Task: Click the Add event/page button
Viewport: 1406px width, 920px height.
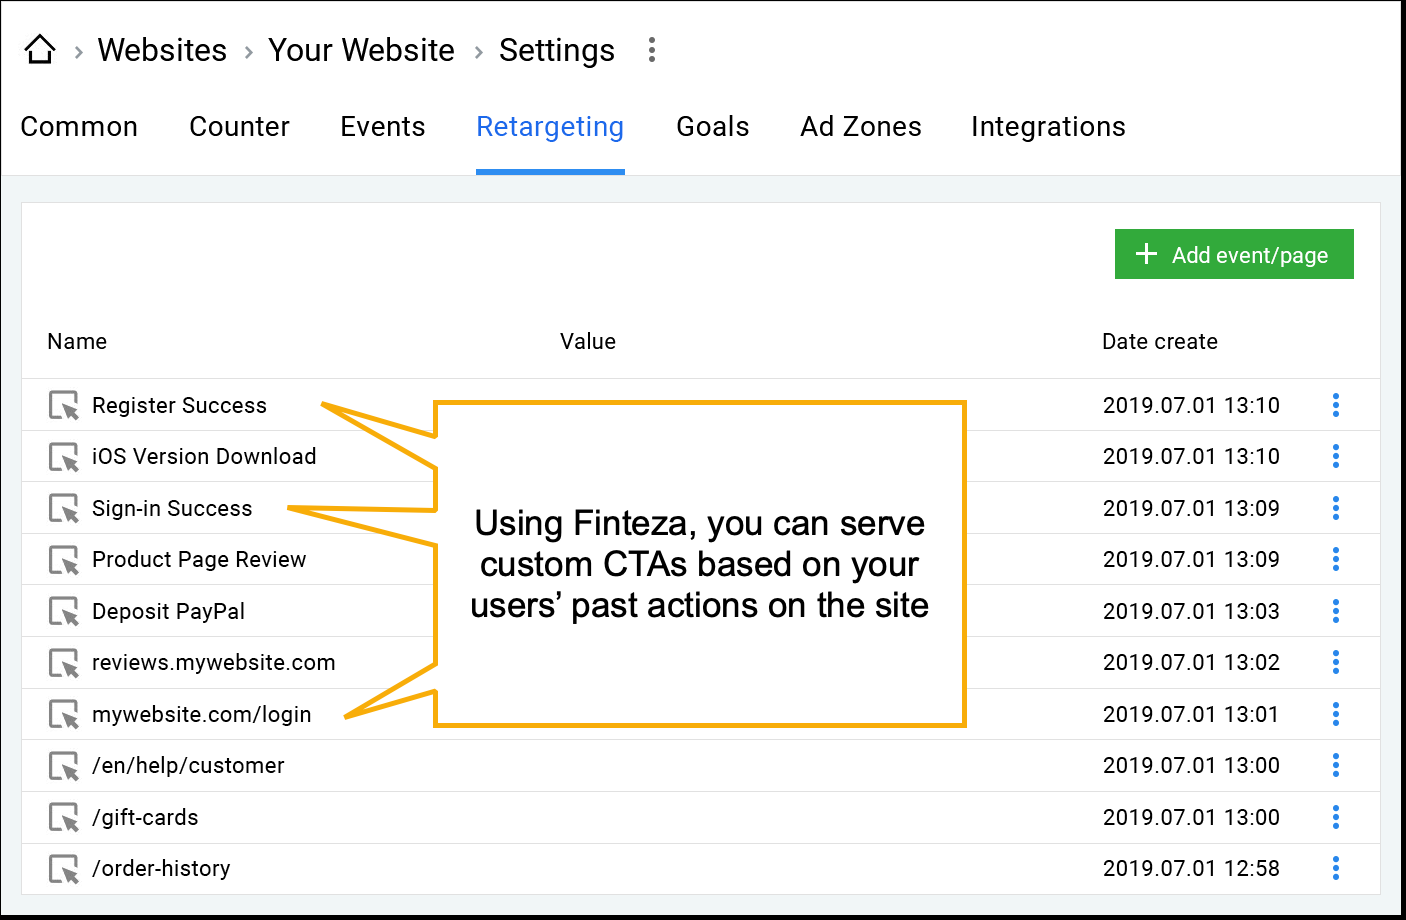Action: [x=1234, y=255]
